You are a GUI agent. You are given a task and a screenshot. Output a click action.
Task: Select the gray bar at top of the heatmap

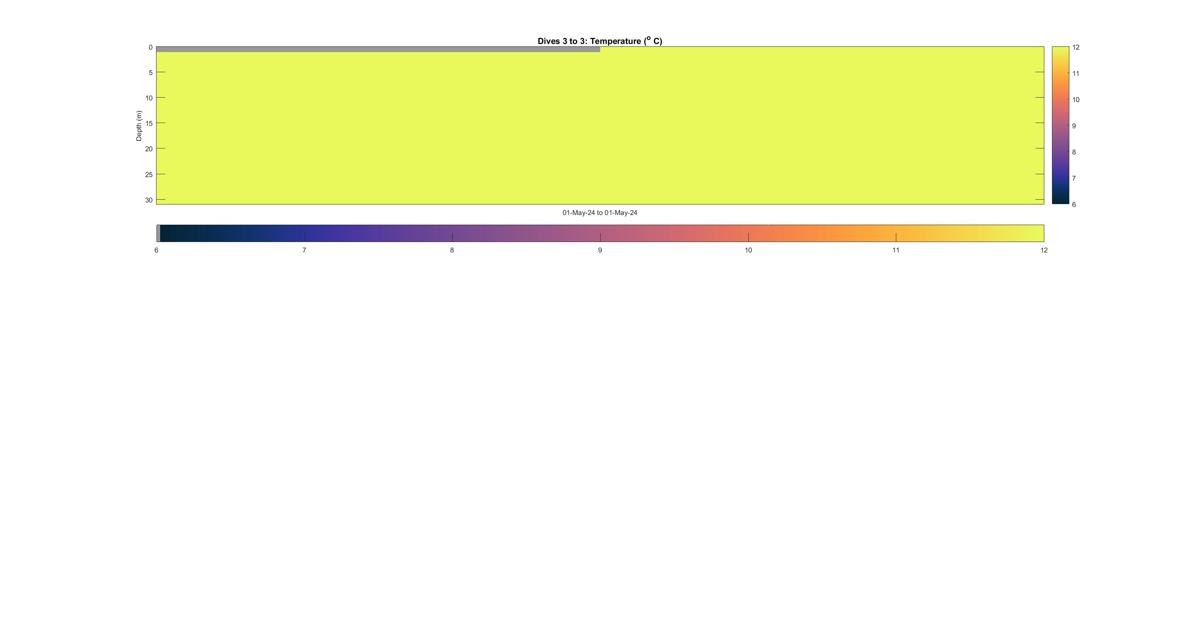pyautogui.click(x=378, y=49)
